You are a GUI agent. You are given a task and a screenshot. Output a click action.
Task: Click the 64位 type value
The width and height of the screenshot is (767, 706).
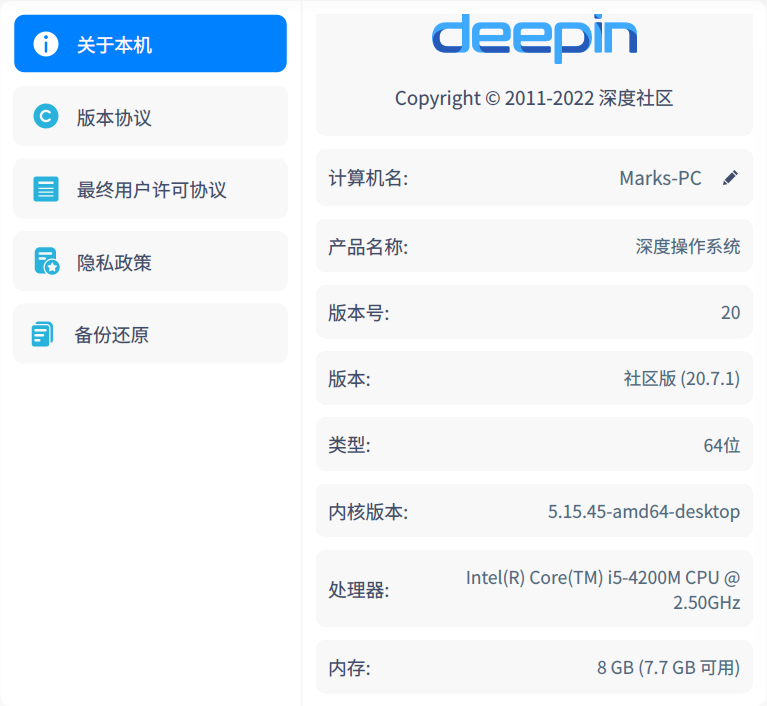(722, 445)
